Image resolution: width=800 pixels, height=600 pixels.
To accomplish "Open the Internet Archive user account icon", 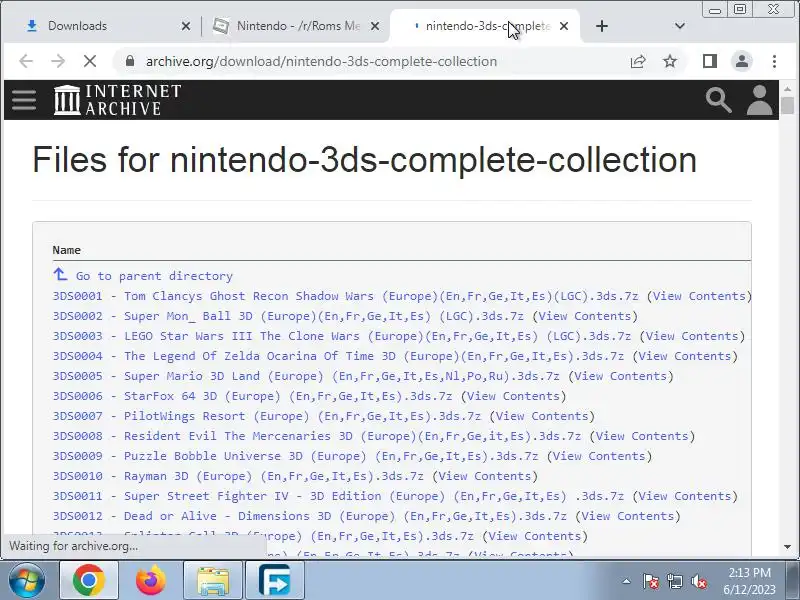I will point(760,100).
